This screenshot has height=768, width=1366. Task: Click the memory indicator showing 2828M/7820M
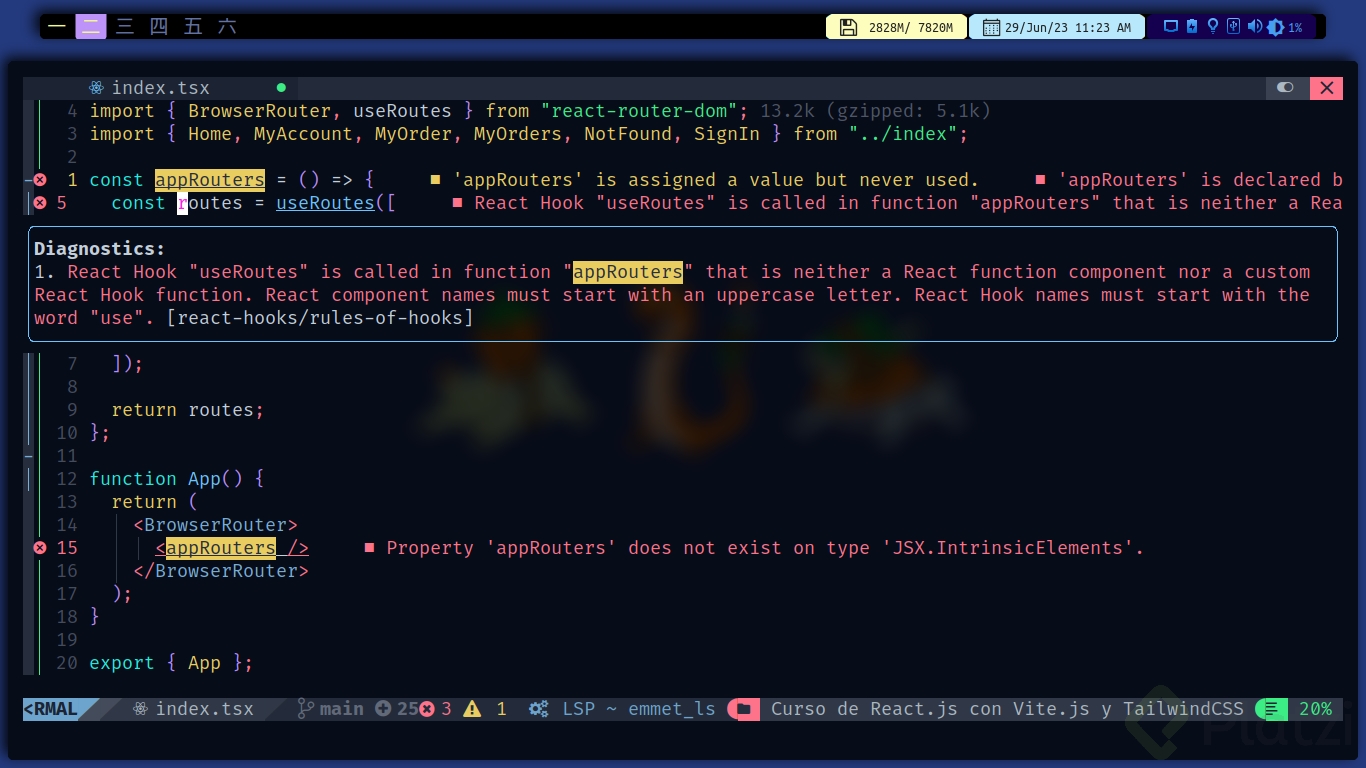pos(895,27)
